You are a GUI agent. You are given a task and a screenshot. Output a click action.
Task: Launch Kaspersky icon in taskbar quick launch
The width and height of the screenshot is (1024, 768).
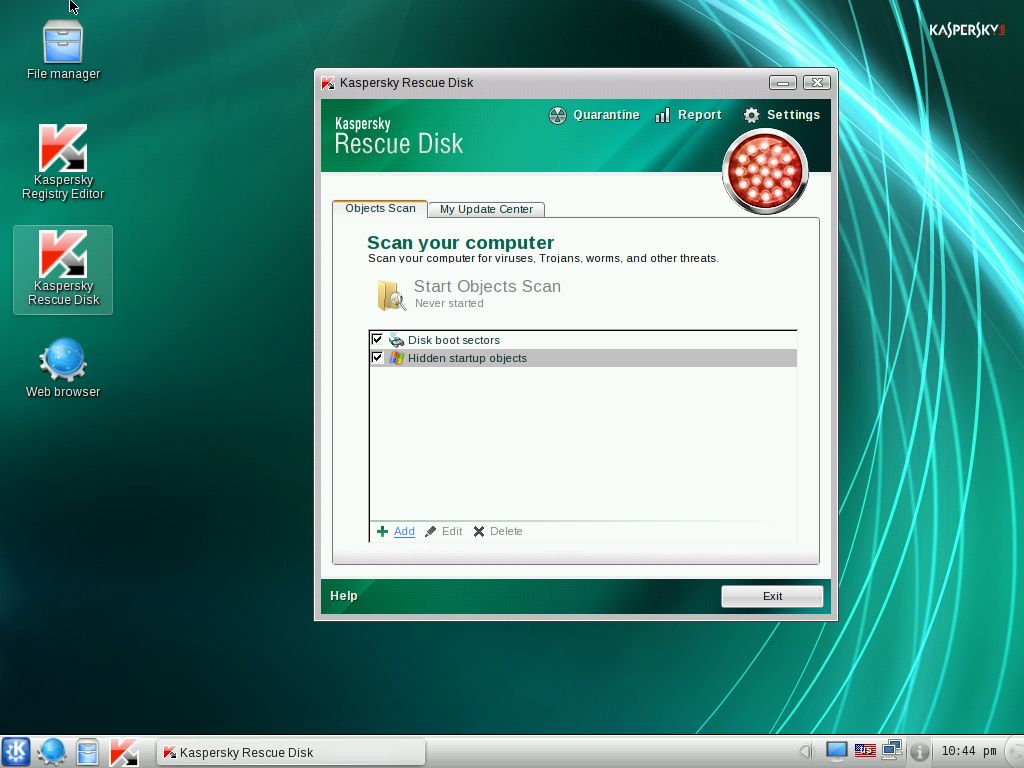[123, 752]
